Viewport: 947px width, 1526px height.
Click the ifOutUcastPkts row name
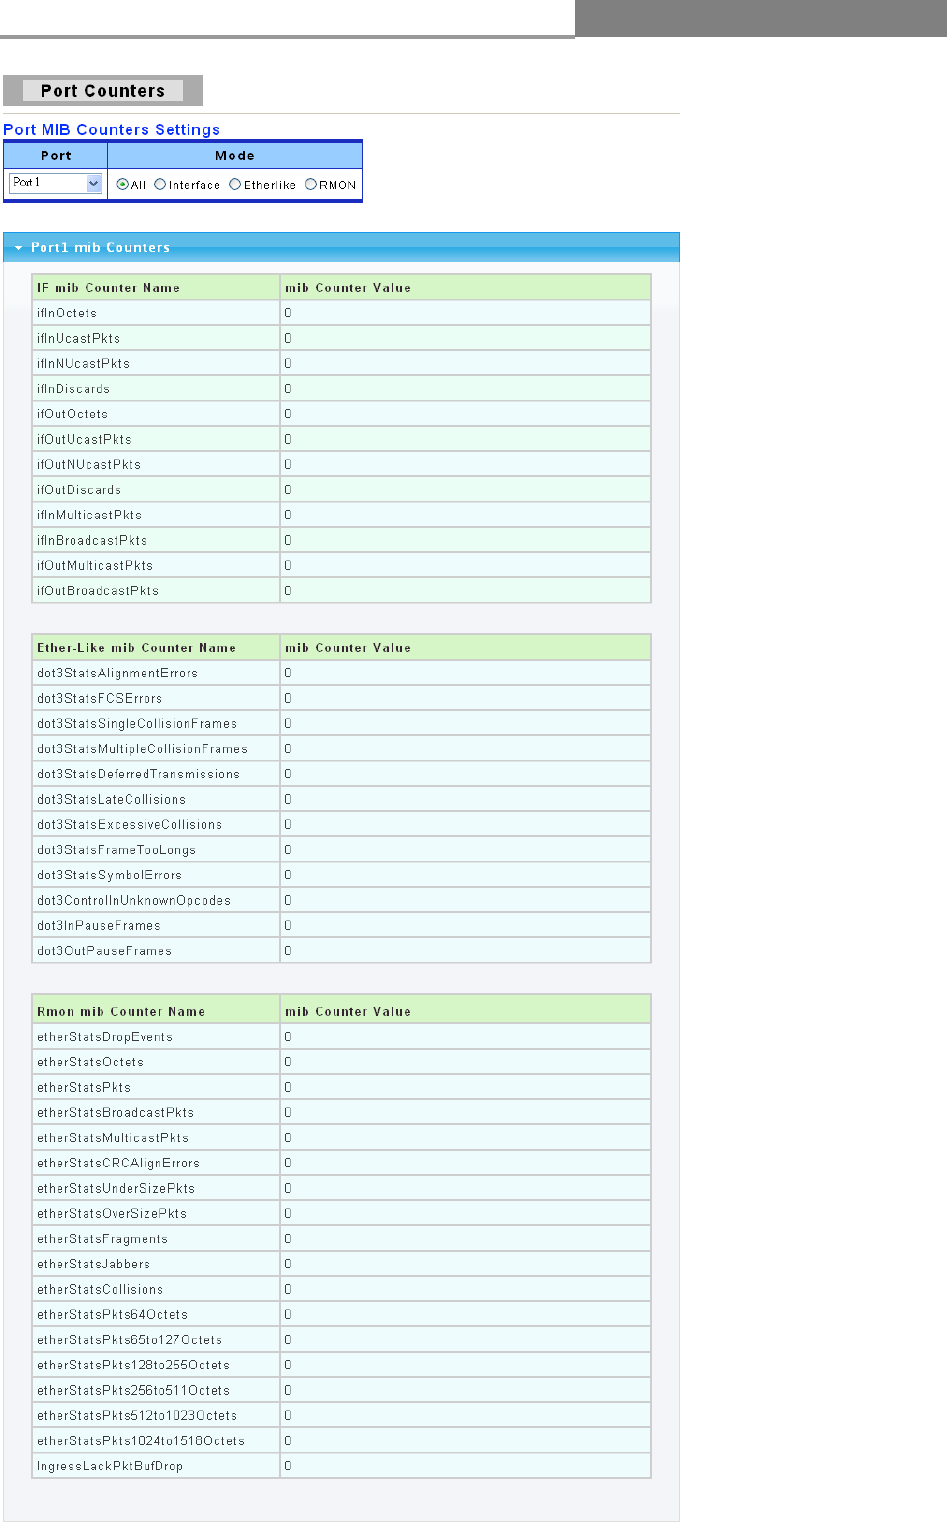coord(84,439)
